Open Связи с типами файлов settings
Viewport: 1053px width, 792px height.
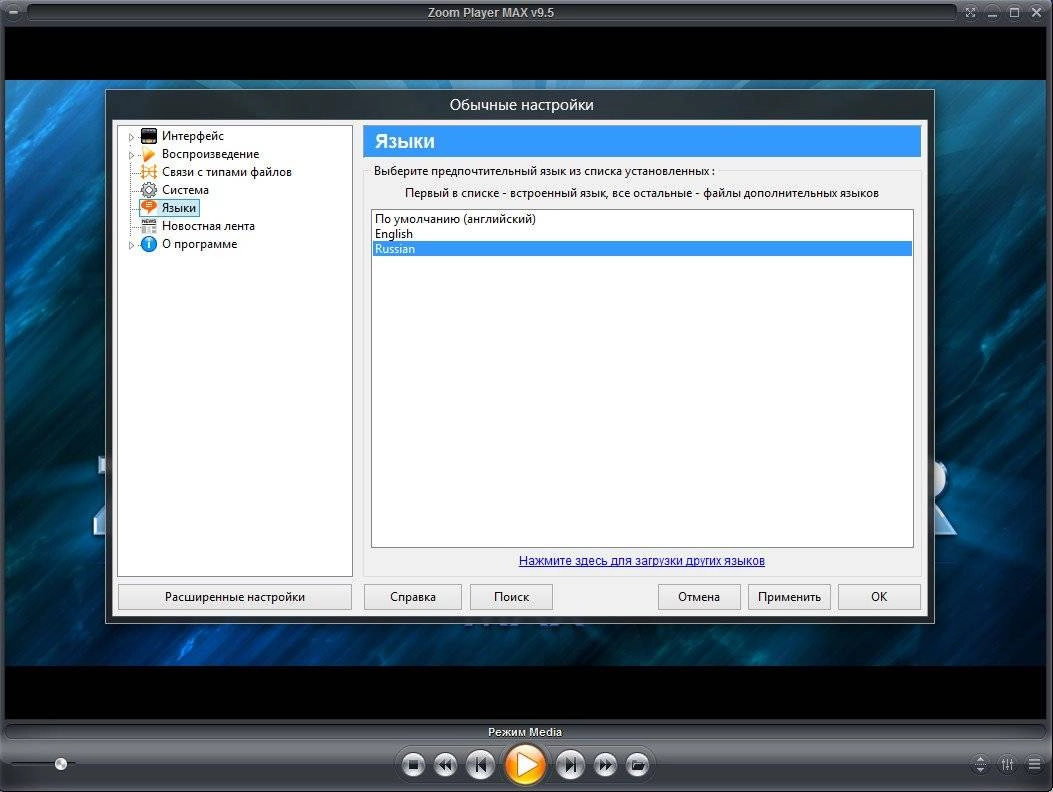[x=226, y=172]
